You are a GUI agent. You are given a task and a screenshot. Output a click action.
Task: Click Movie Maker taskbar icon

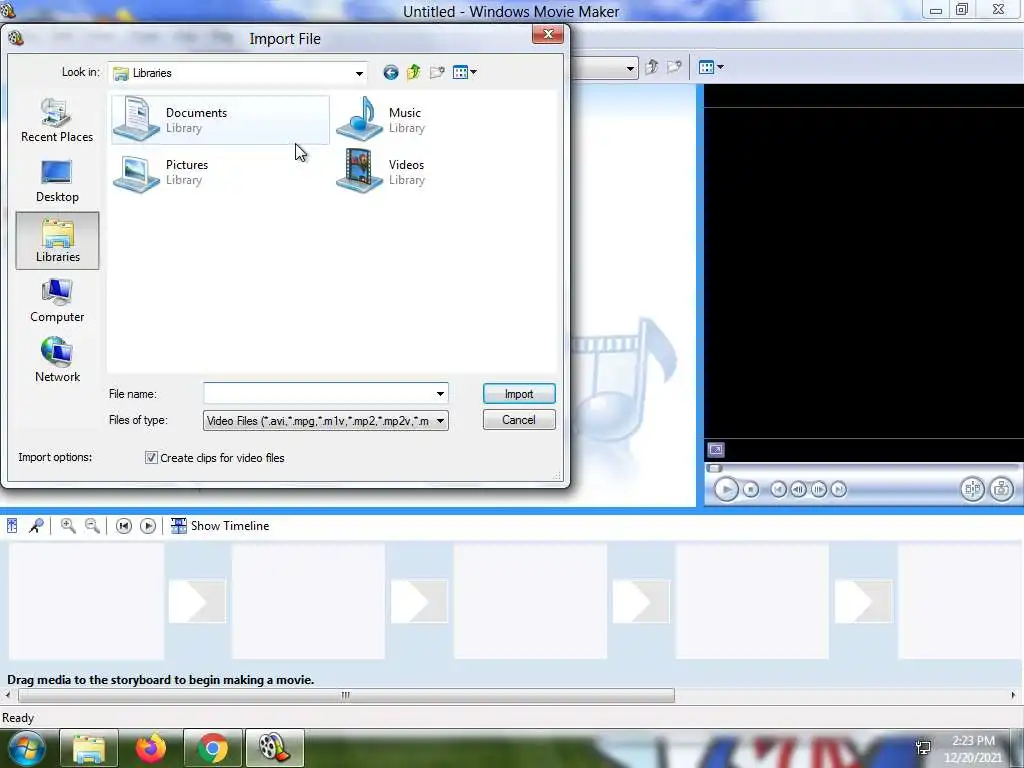point(275,748)
